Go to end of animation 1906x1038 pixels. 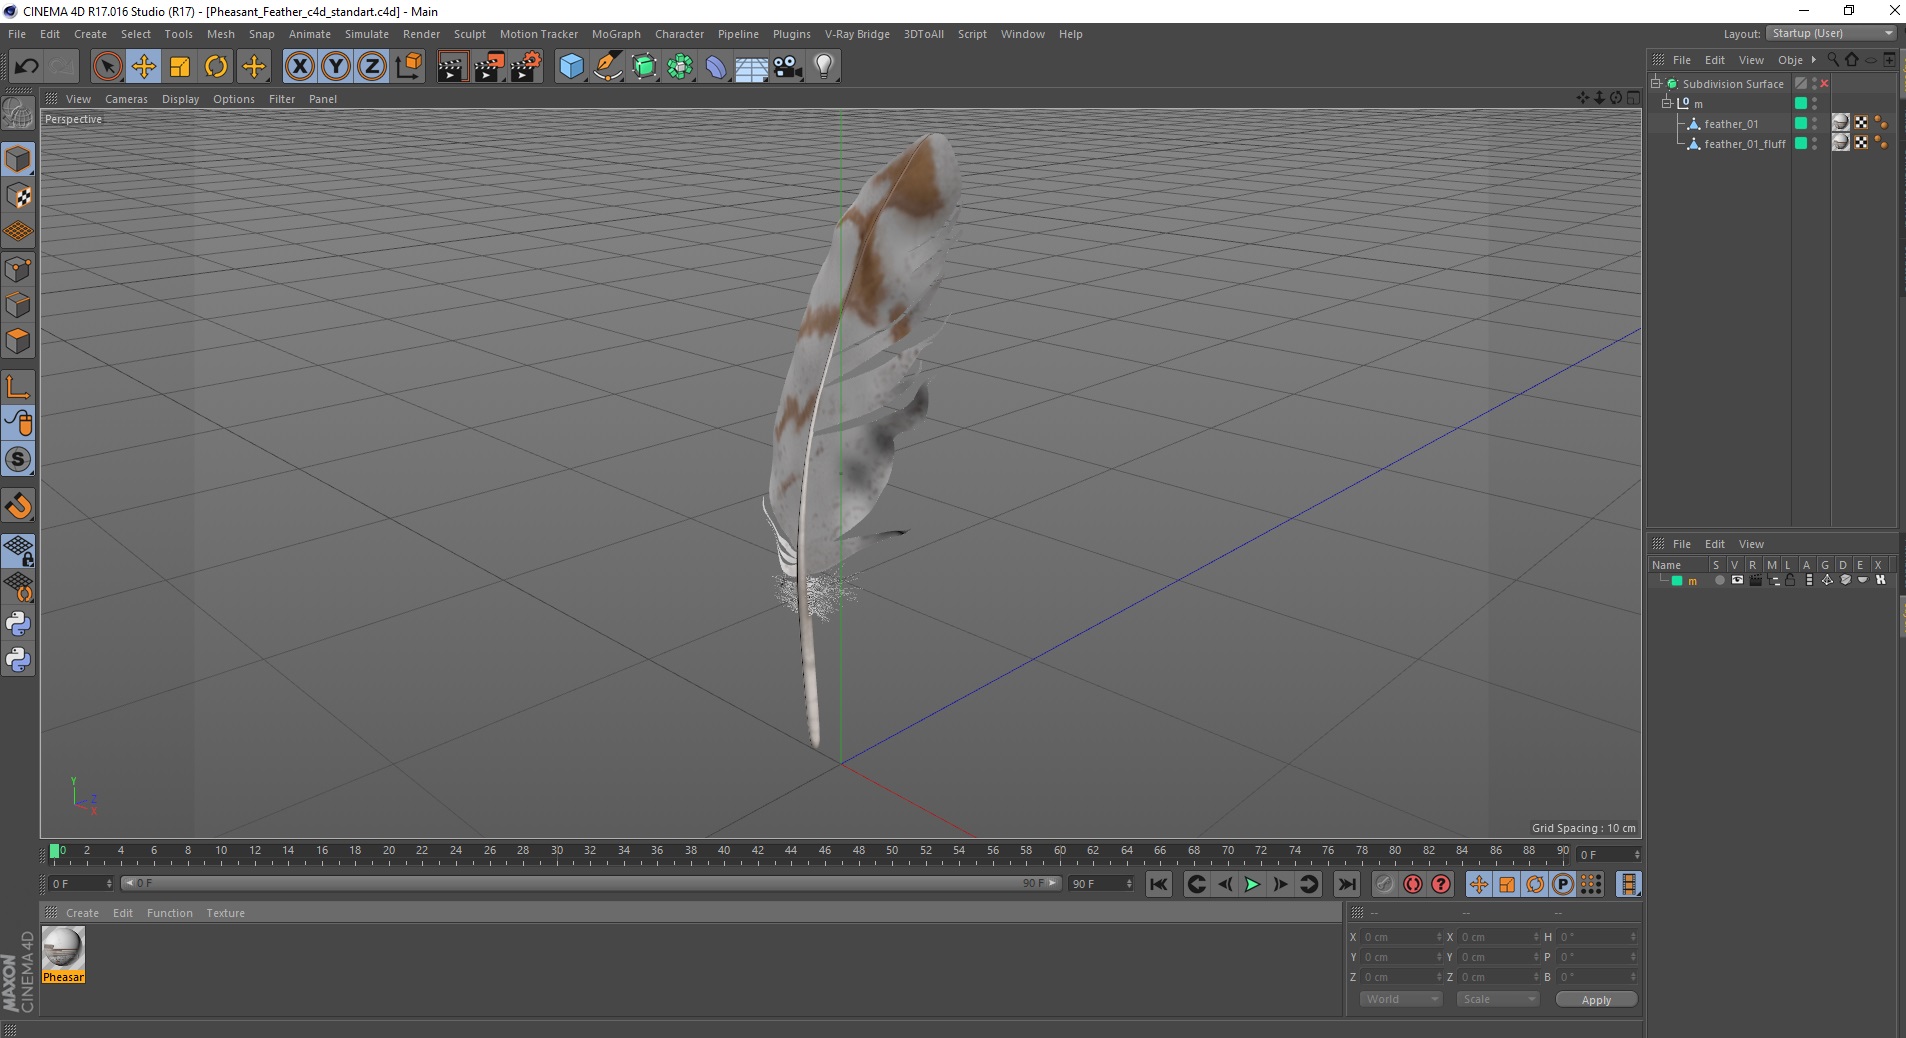tap(1347, 884)
